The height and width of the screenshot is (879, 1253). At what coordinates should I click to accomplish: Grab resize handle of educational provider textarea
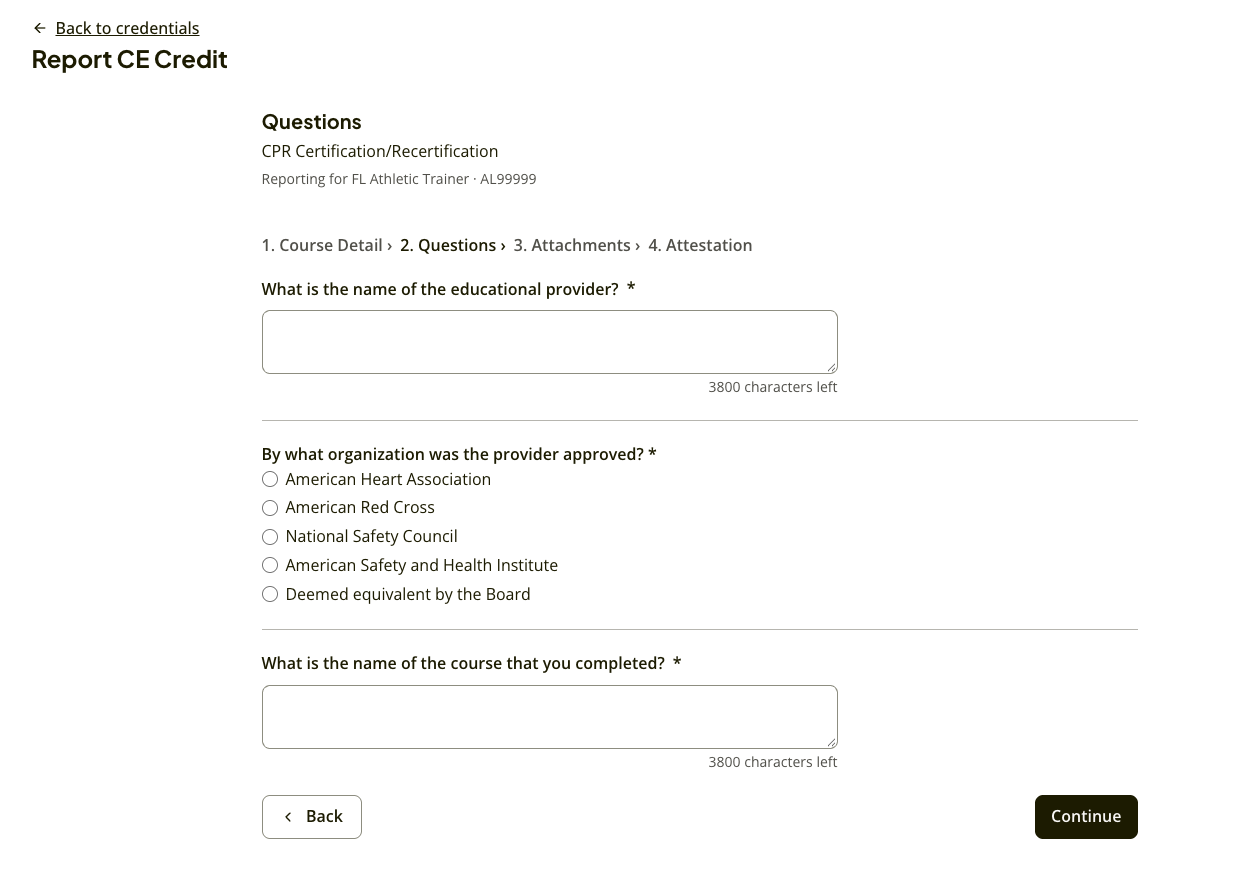[x=831, y=367]
